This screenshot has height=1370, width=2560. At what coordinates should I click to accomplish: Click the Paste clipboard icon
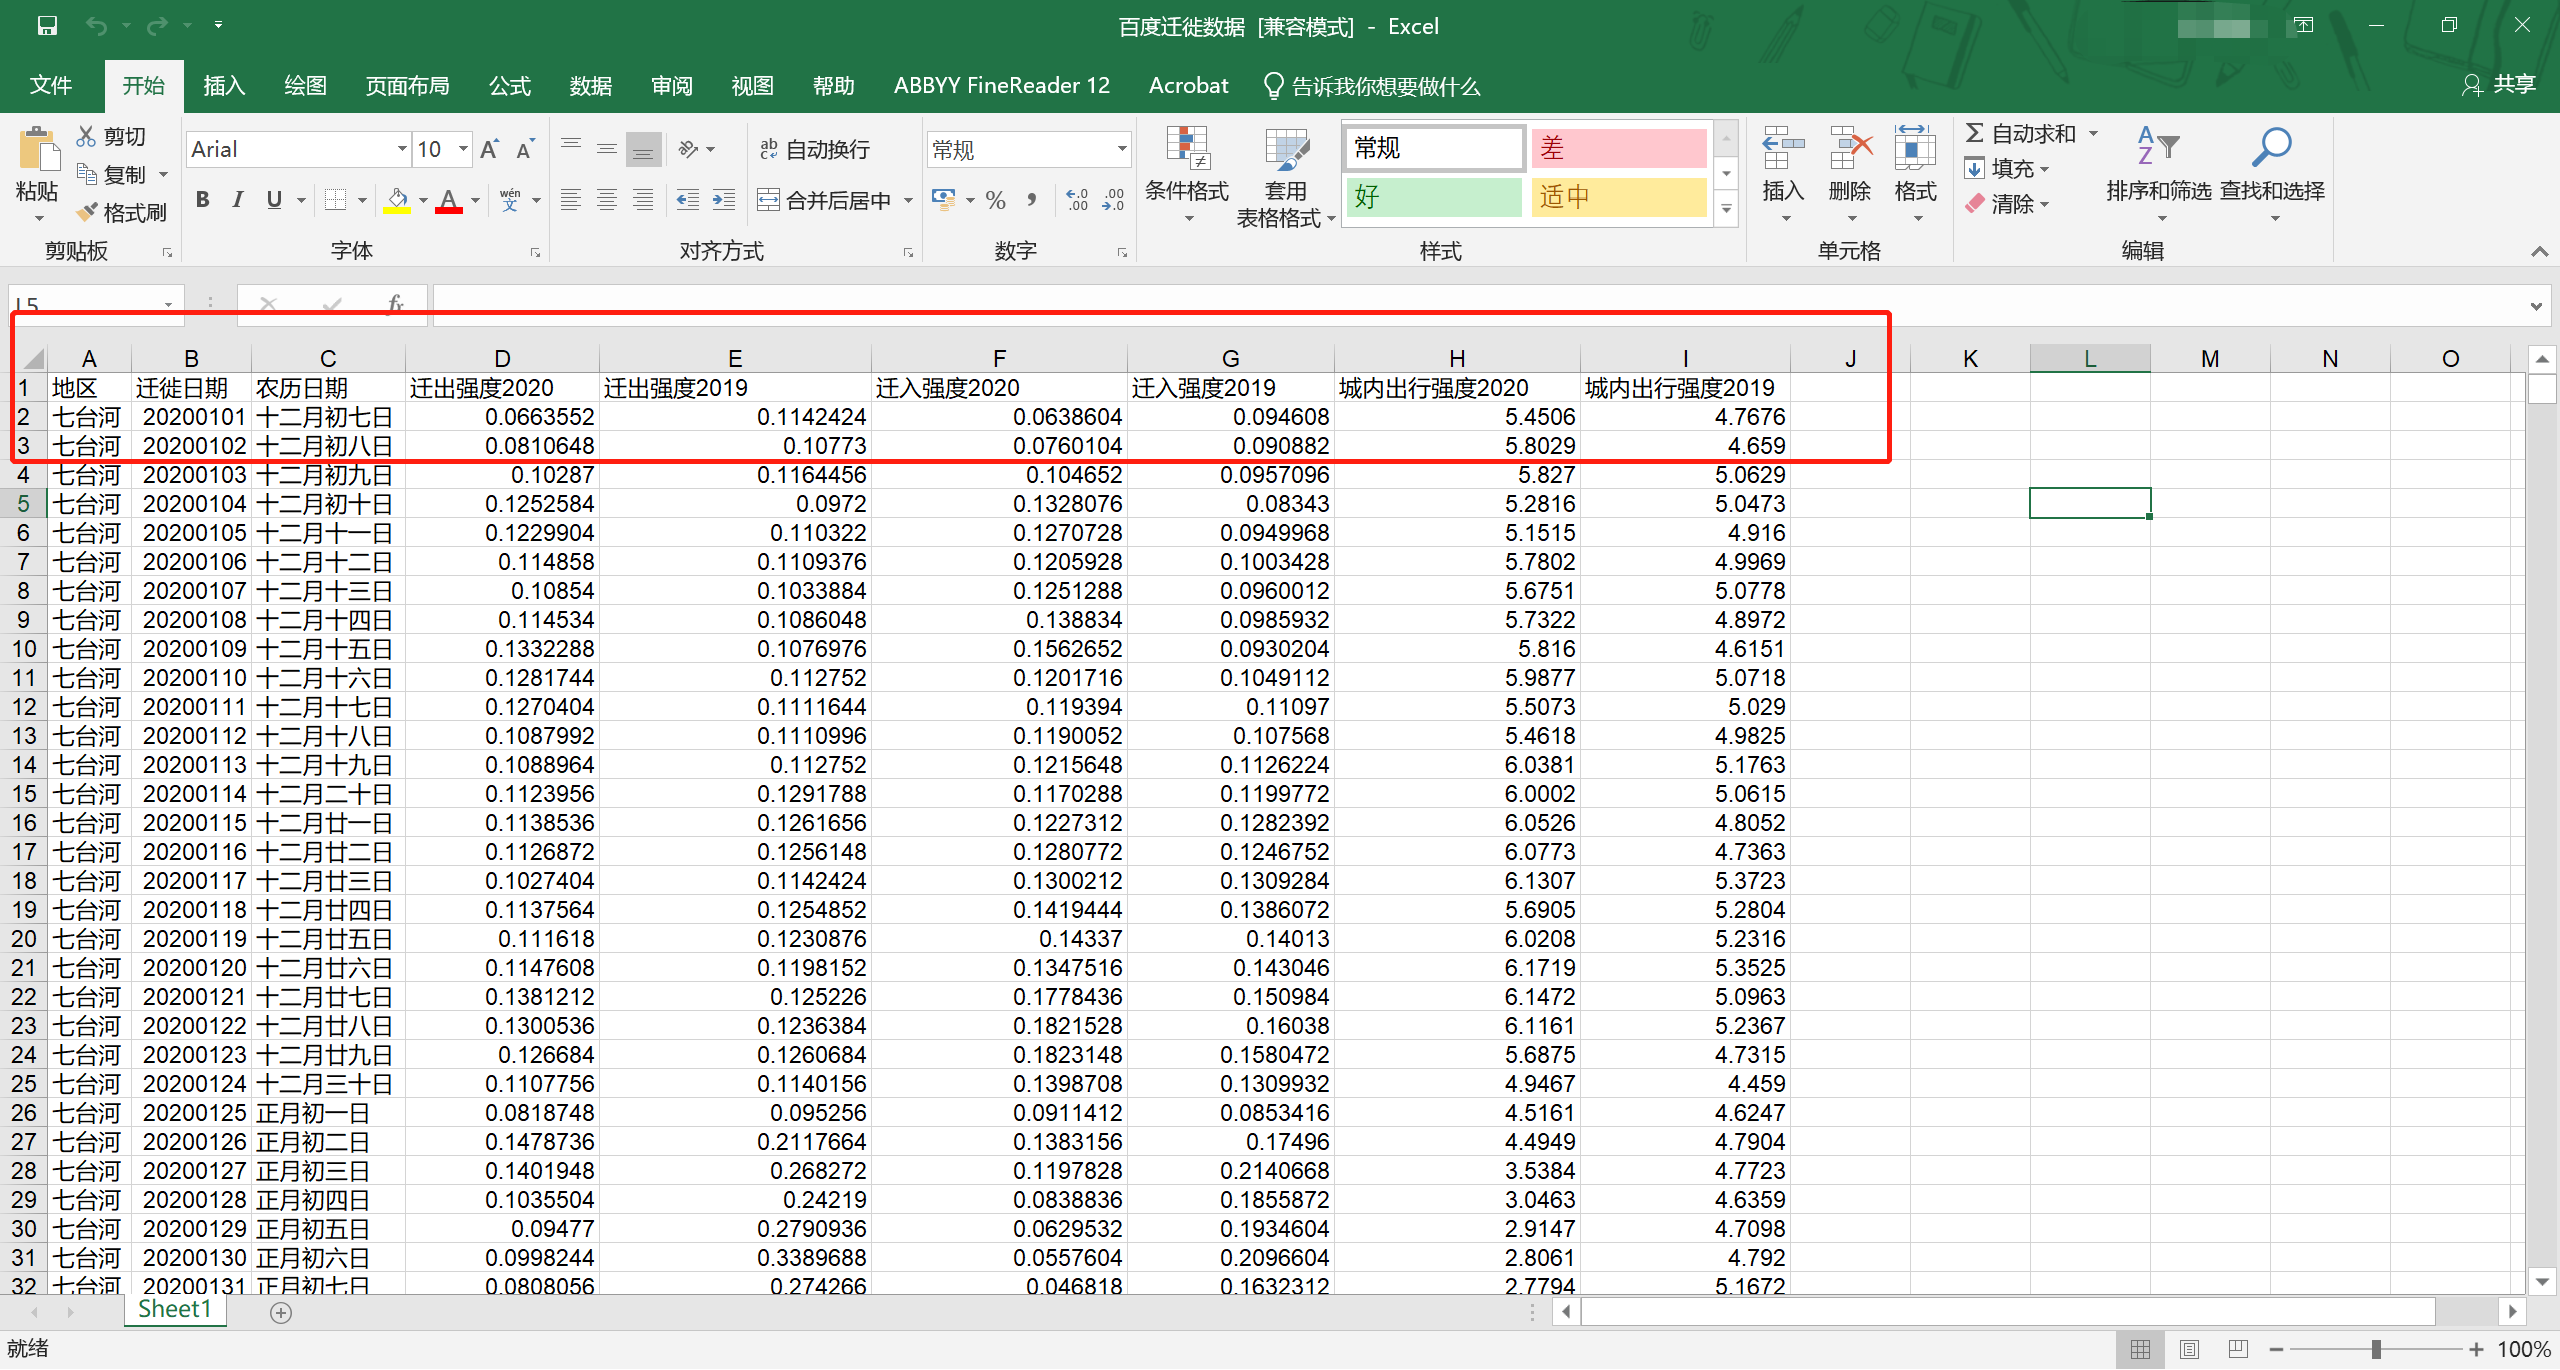point(38,150)
